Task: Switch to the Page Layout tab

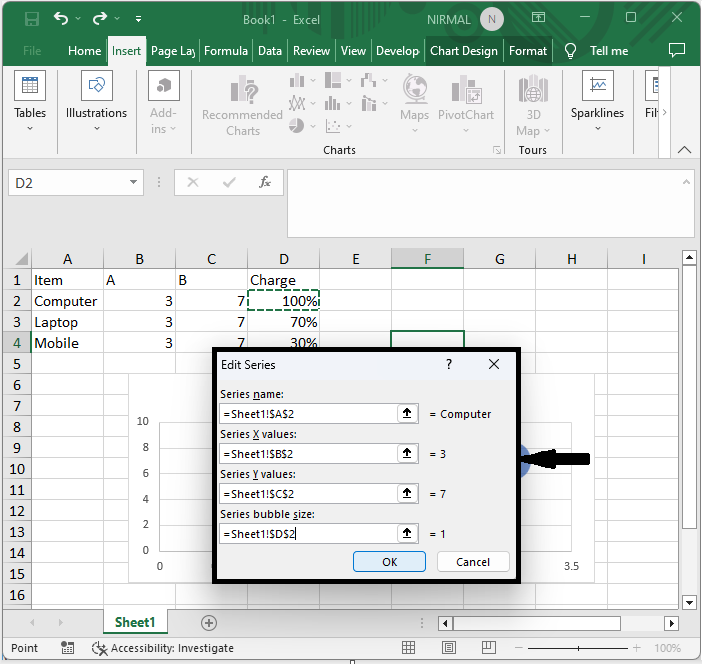Action: click(x=173, y=51)
